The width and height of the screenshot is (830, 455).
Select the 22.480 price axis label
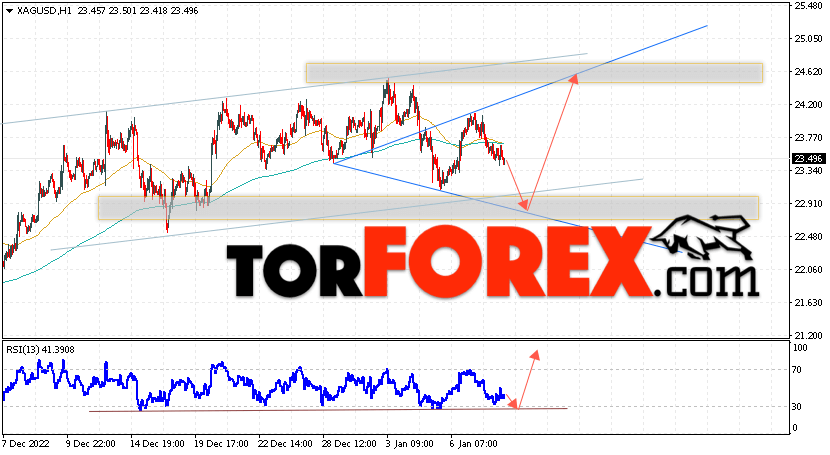pyautogui.click(x=808, y=236)
